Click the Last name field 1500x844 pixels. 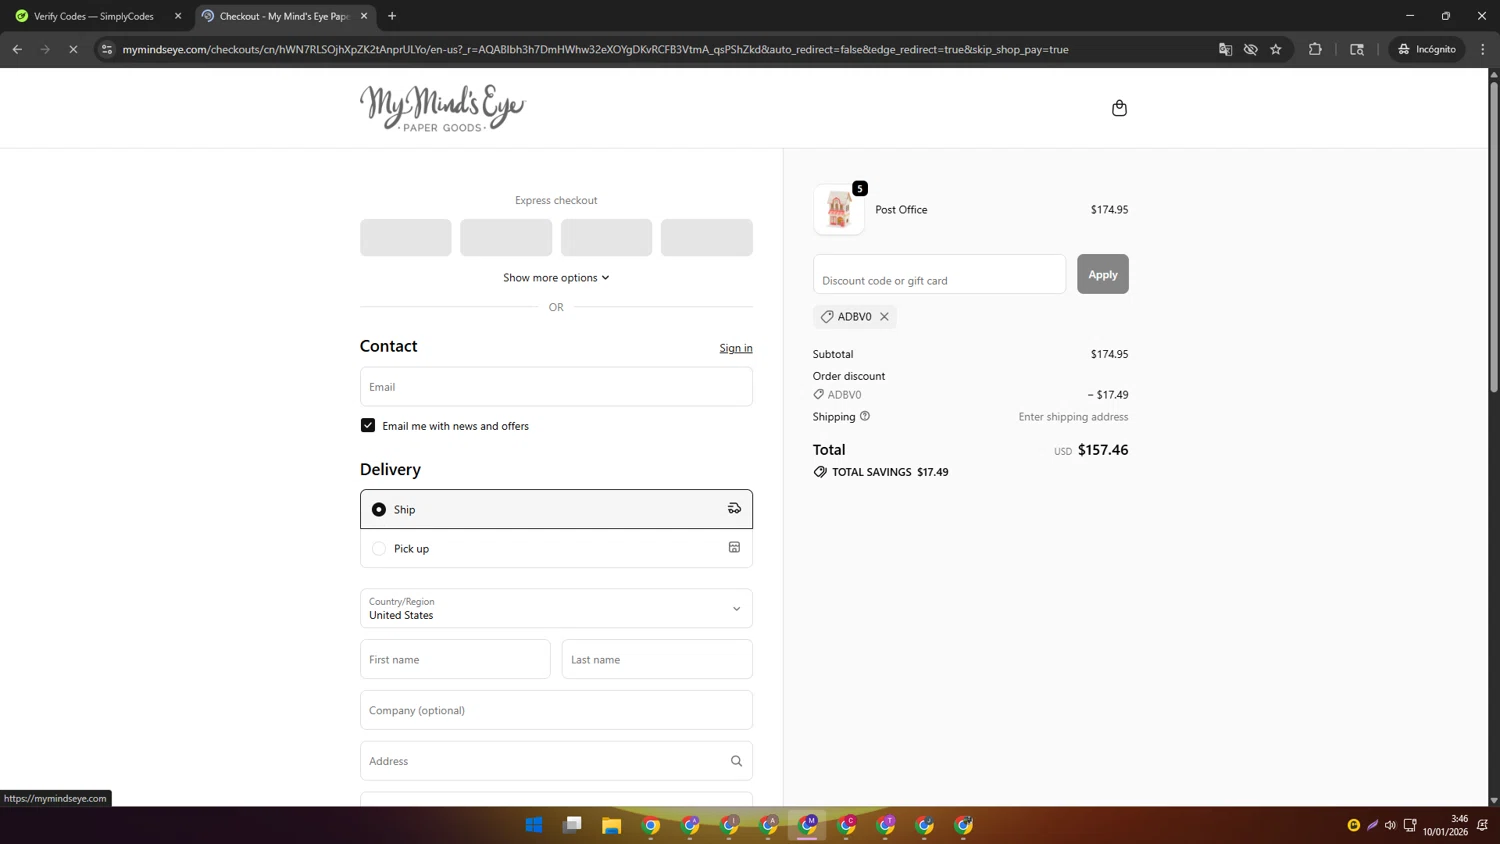click(657, 659)
